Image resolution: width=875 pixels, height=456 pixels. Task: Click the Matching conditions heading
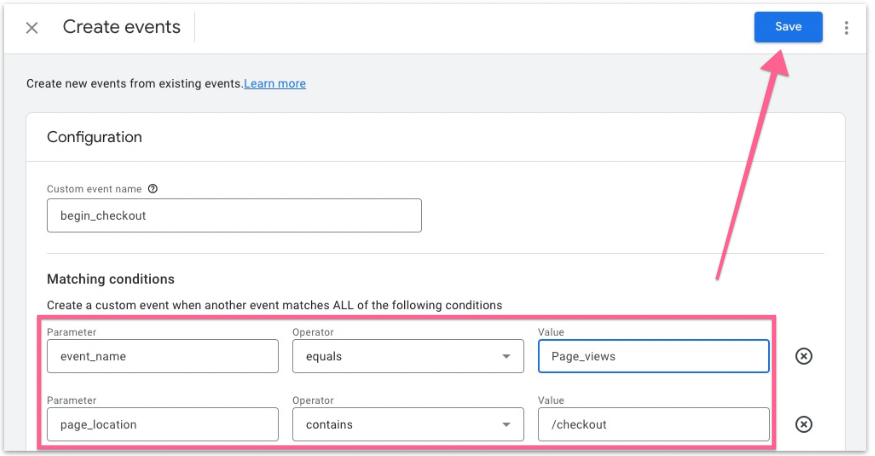click(111, 279)
